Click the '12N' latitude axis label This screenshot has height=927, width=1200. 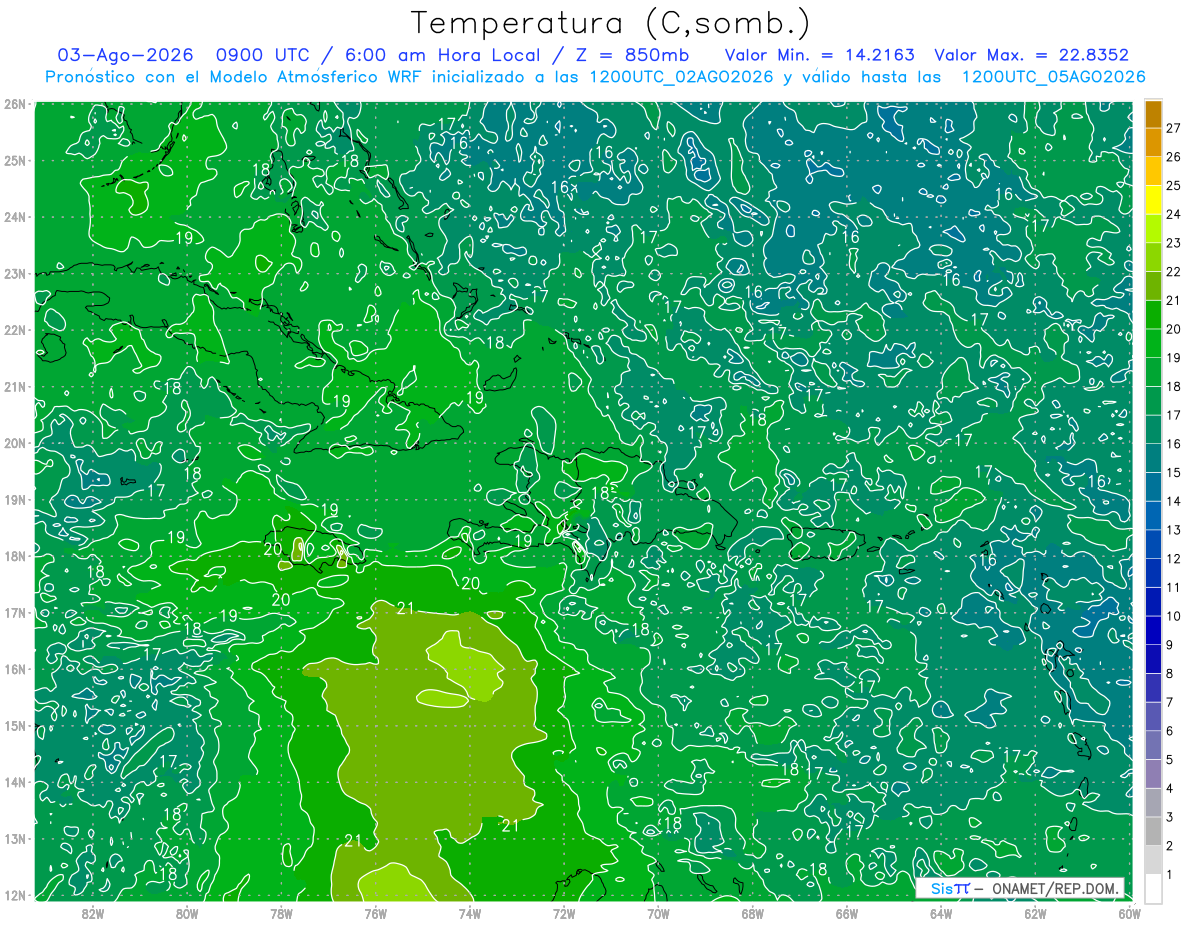point(15,895)
